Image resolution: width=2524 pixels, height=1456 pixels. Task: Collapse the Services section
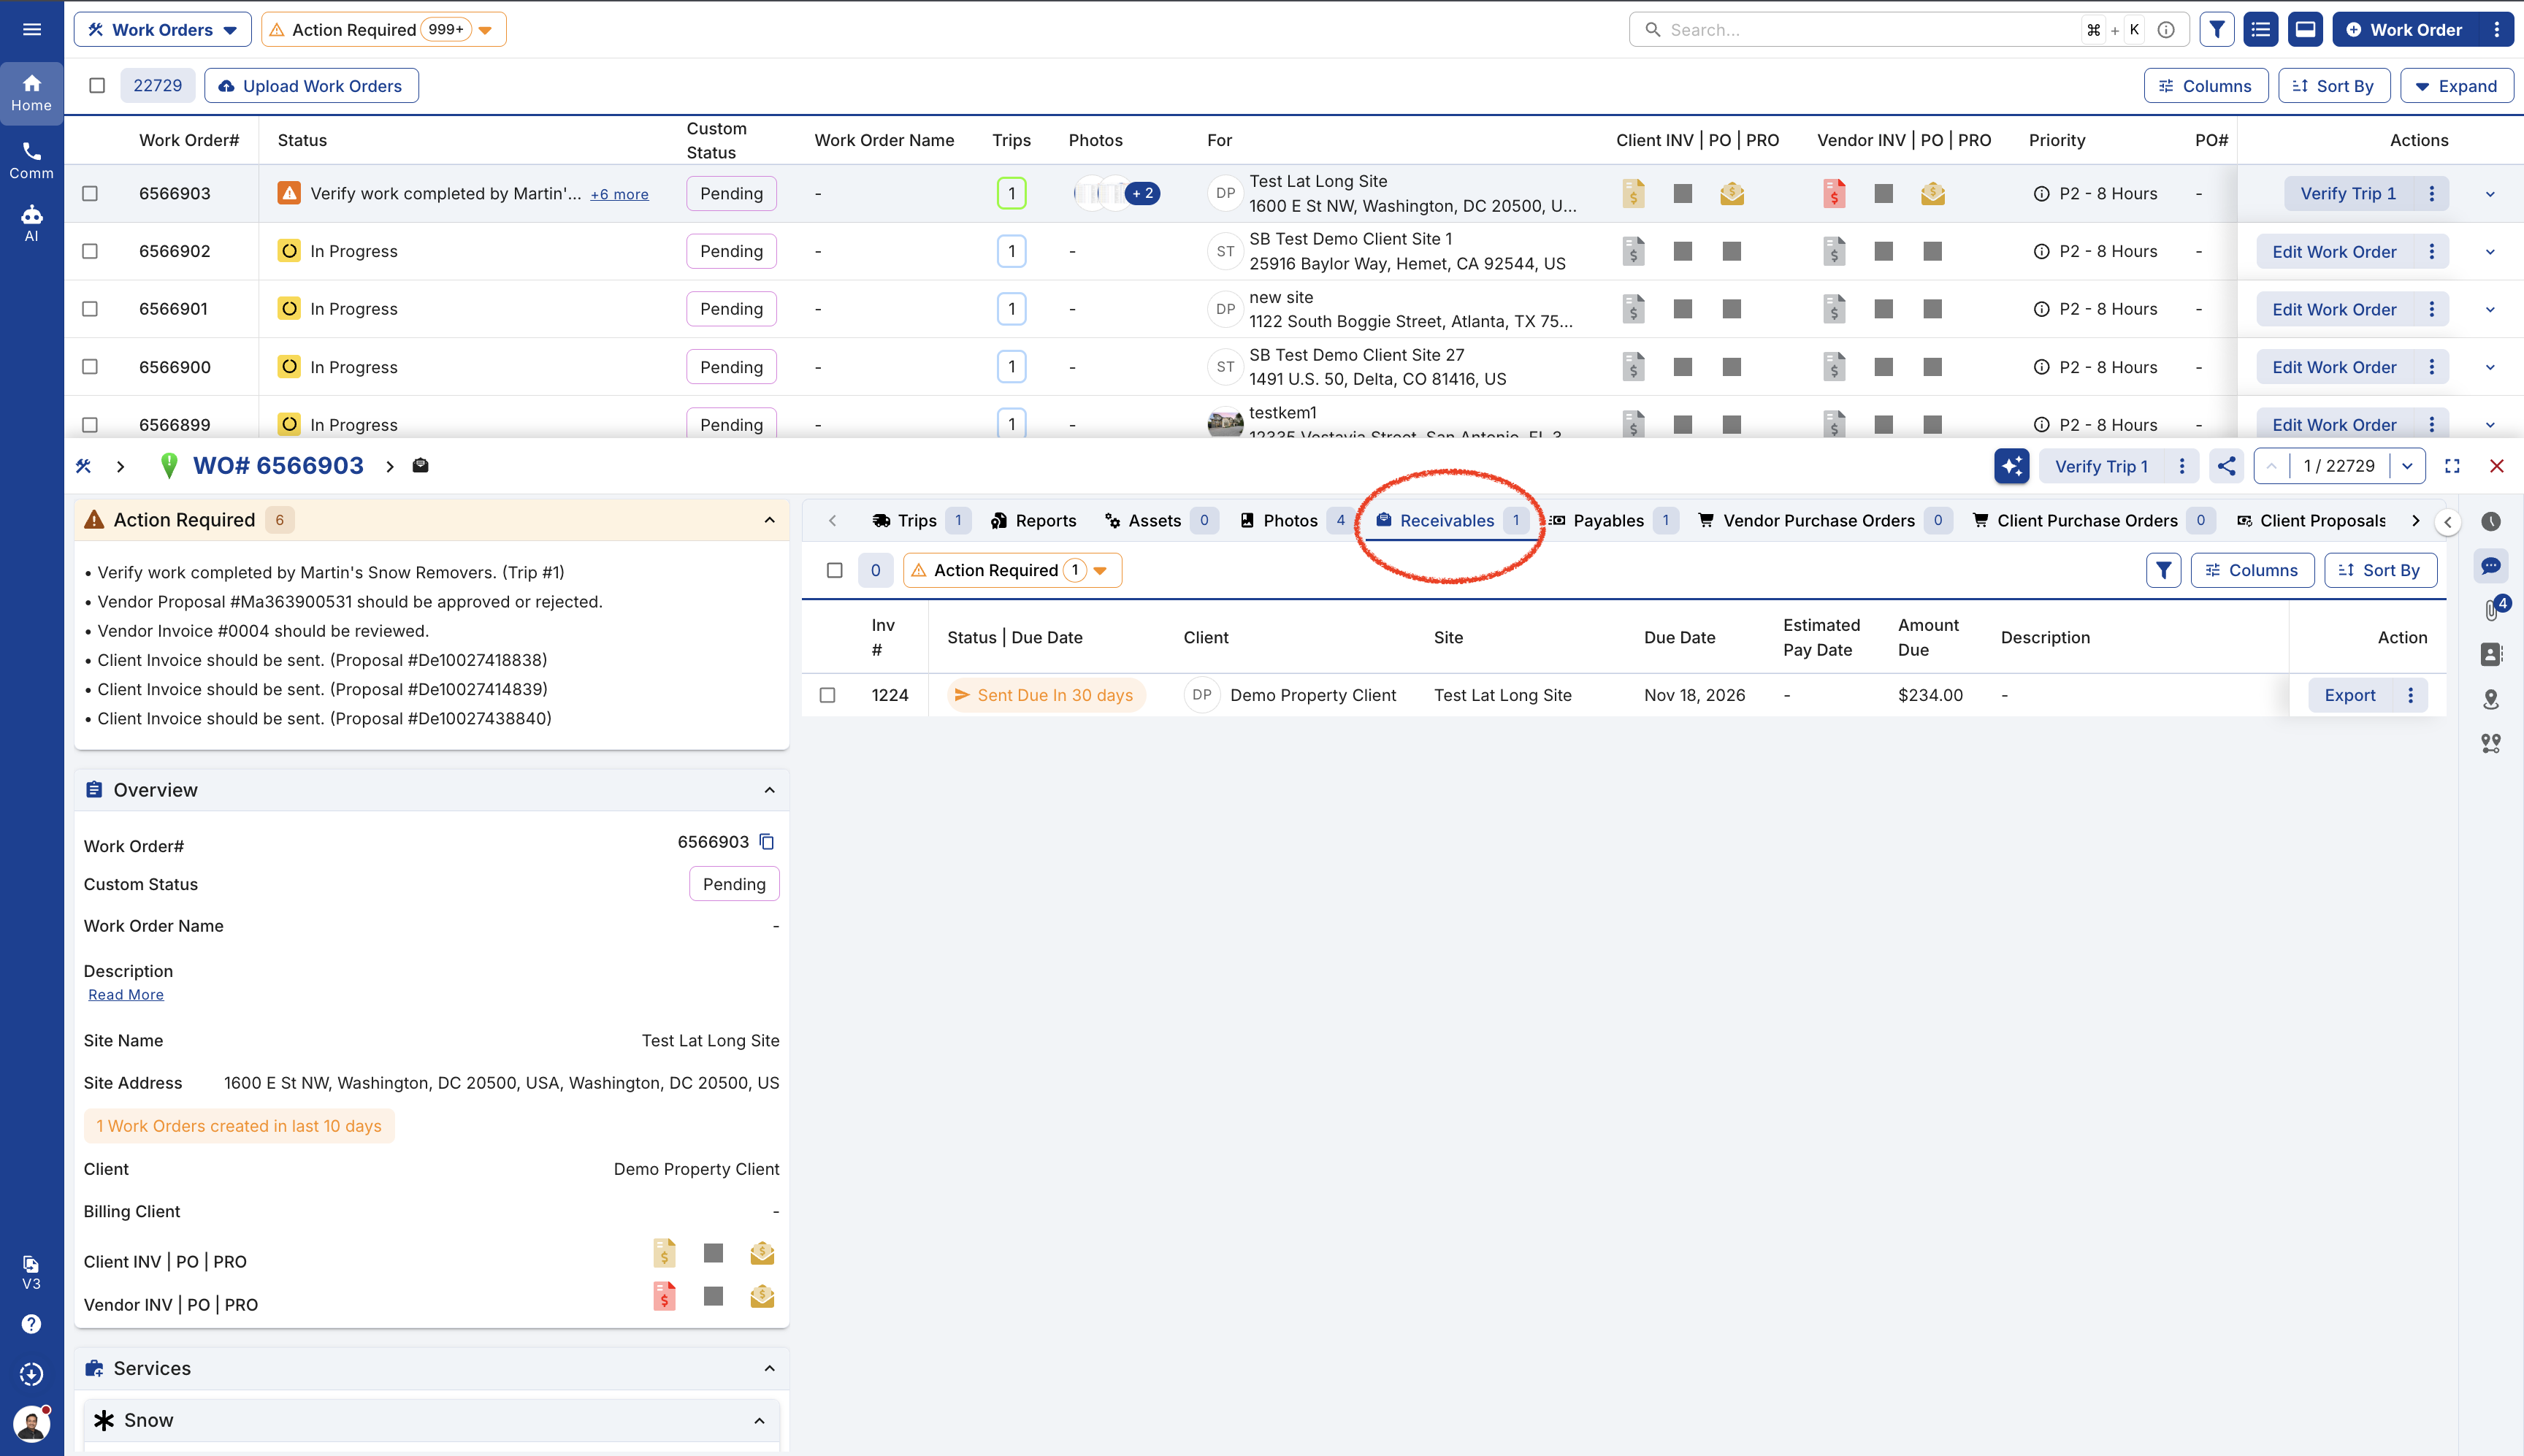coord(769,1368)
